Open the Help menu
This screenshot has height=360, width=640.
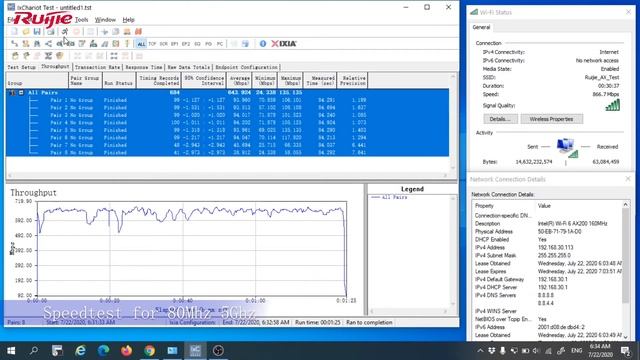pos(129,20)
